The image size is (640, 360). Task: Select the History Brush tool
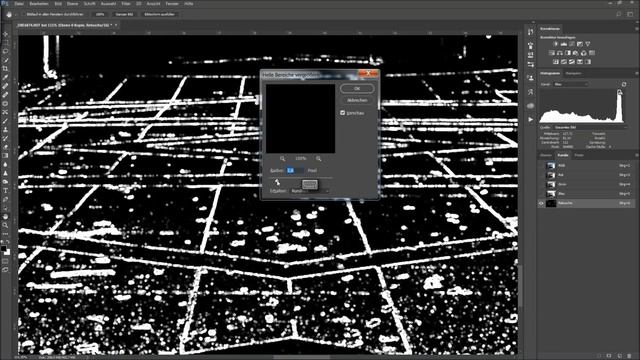pyautogui.click(x=5, y=138)
